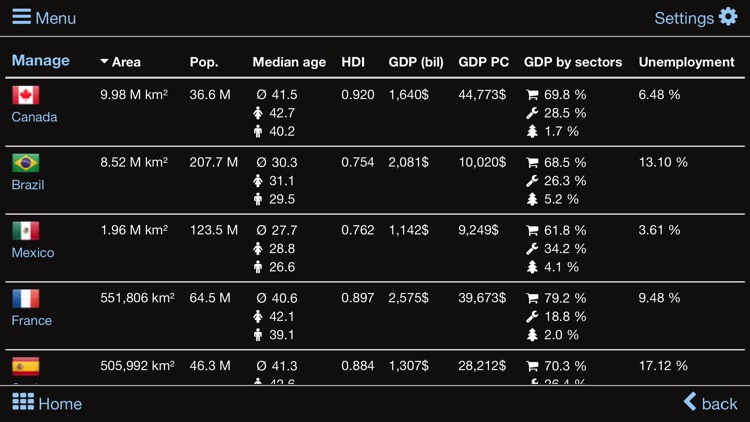Select the France flag icon
This screenshot has width=750, height=422.
(x=25, y=299)
